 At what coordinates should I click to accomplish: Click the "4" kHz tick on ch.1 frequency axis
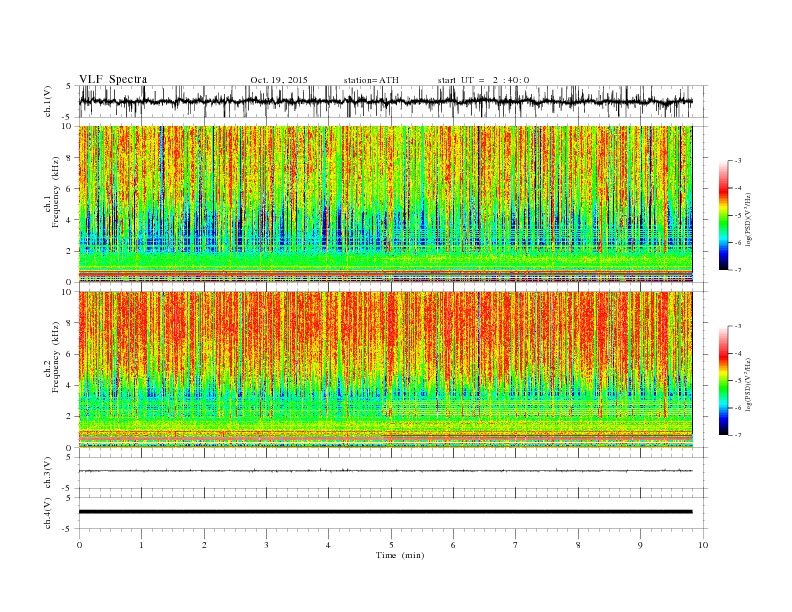[70, 220]
